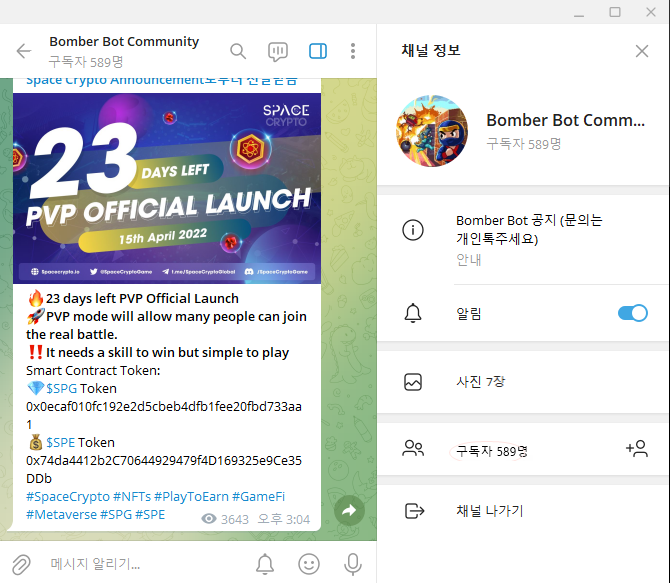Click the leave channel exit icon
The width and height of the screenshot is (670, 583).
pyautogui.click(x=414, y=511)
